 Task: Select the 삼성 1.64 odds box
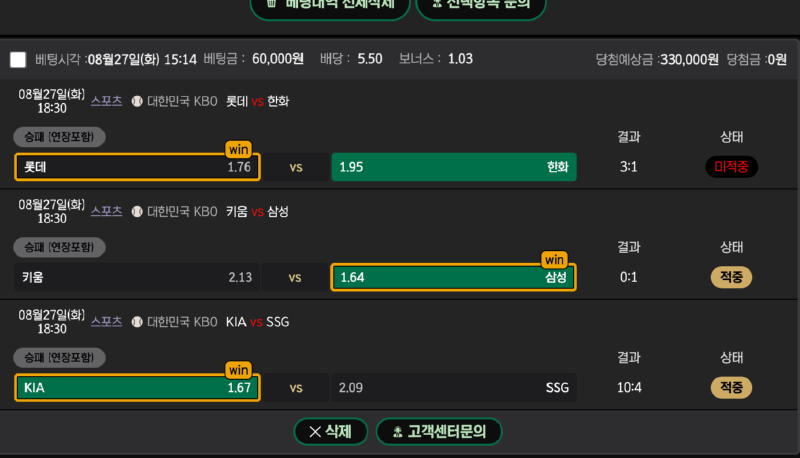click(x=454, y=277)
